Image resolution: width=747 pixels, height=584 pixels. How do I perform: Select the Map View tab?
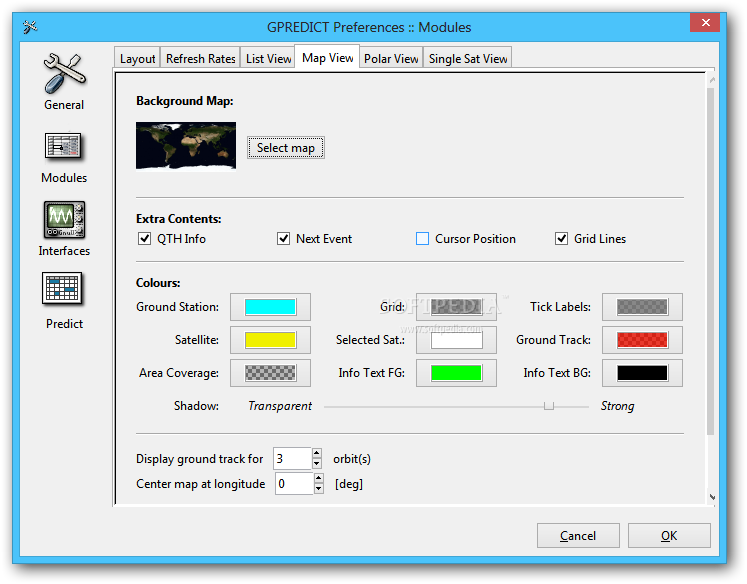click(327, 58)
